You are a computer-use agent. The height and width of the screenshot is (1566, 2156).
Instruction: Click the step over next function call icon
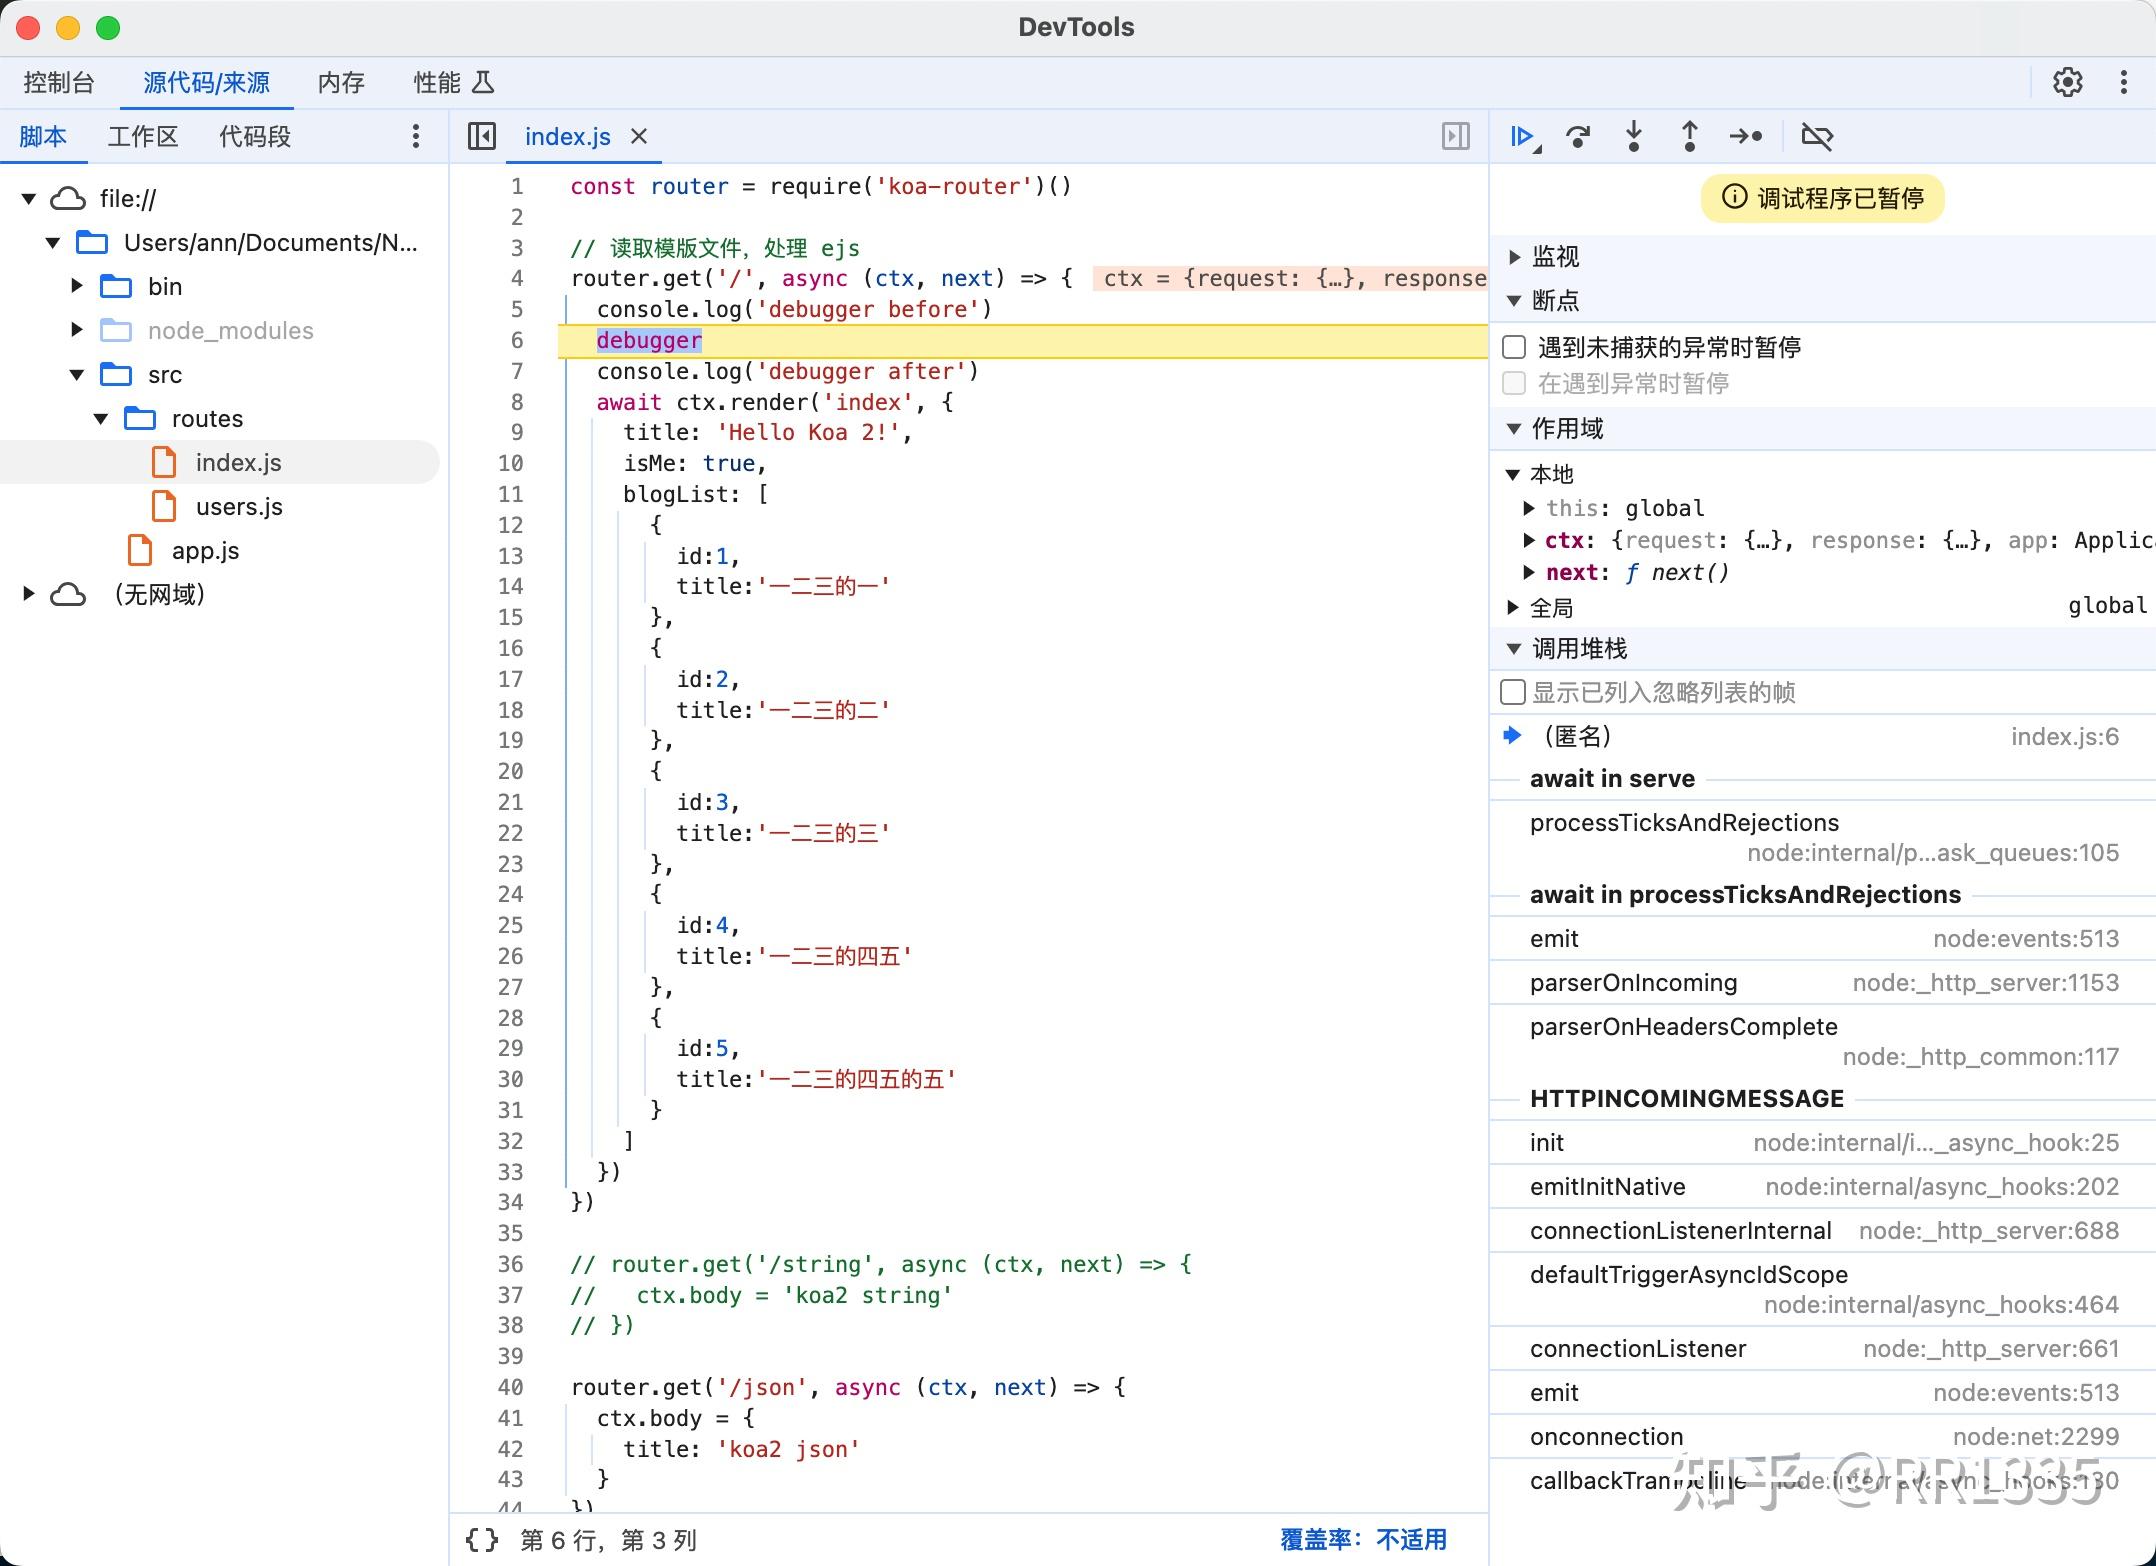point(1578,136)
